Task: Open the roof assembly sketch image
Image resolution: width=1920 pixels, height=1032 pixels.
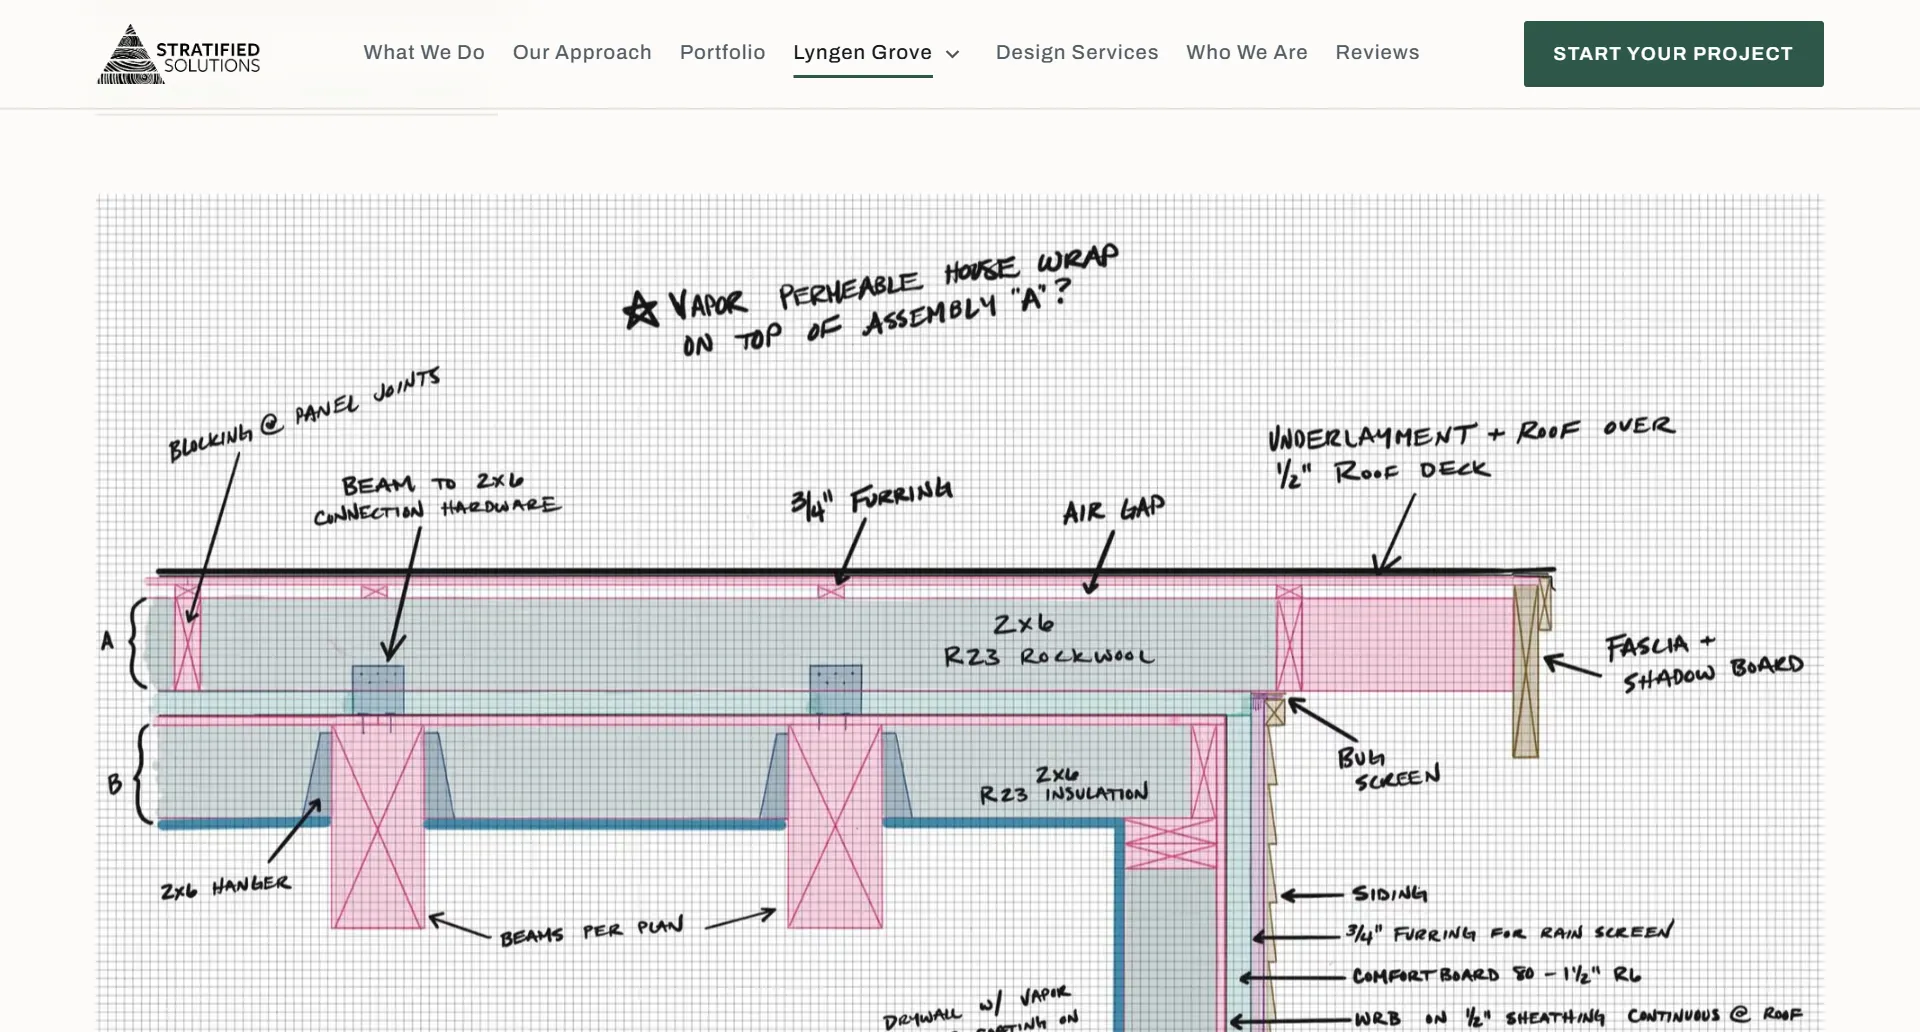Action: click(960, 613)
